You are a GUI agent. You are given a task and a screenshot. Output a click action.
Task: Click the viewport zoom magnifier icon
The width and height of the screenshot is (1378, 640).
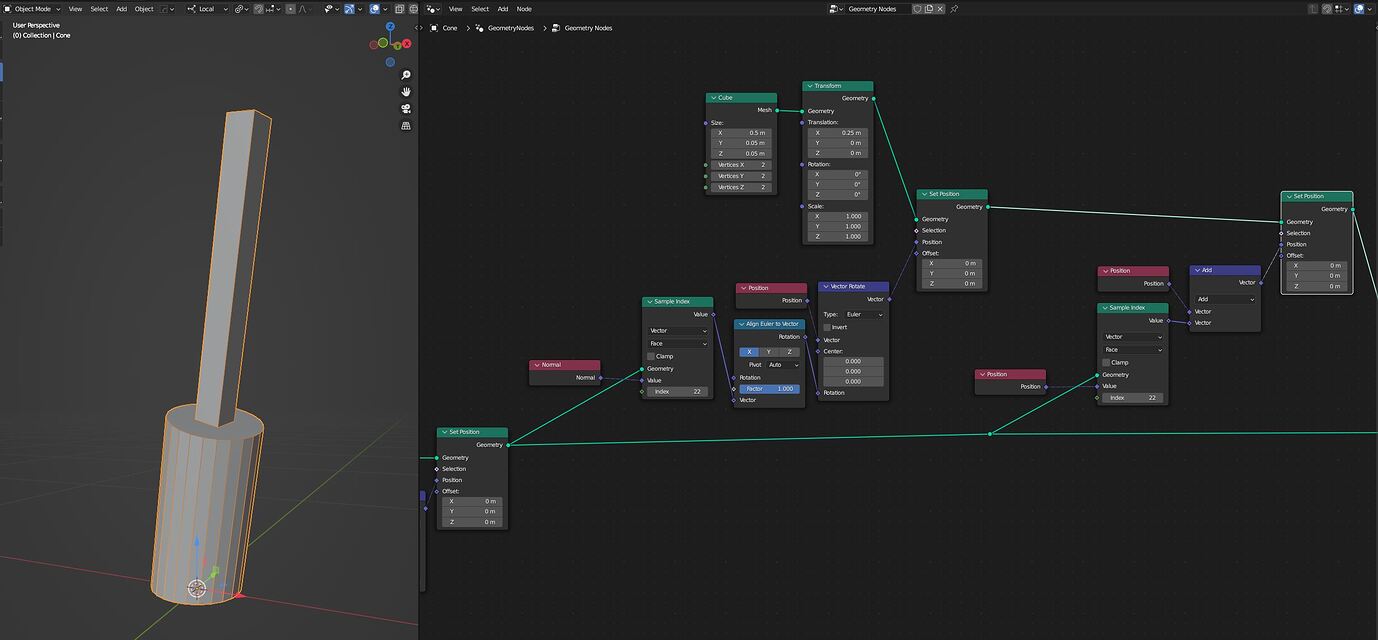[406, 75]
